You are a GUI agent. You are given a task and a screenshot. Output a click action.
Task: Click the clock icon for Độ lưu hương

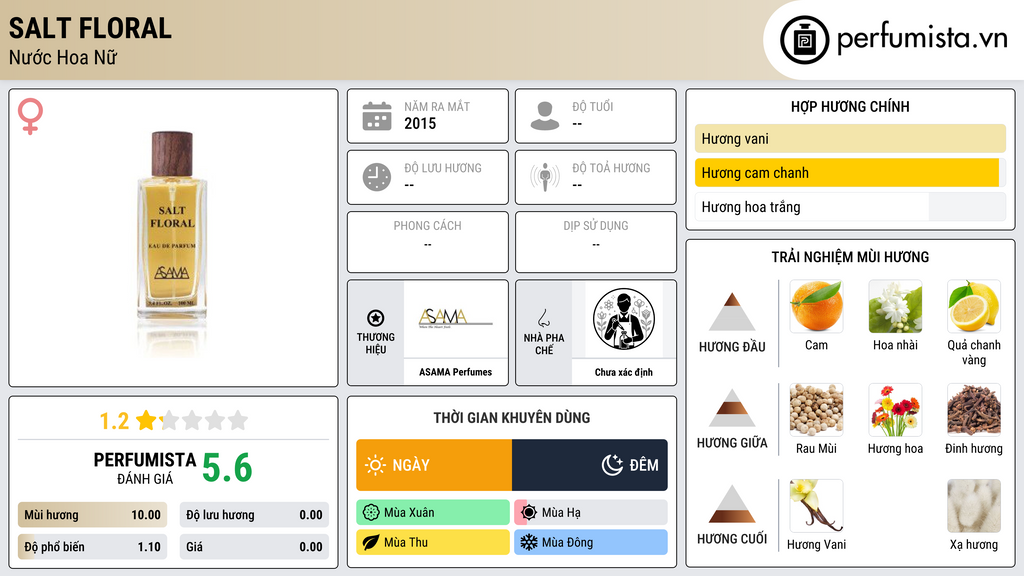(x=377, y=177)
